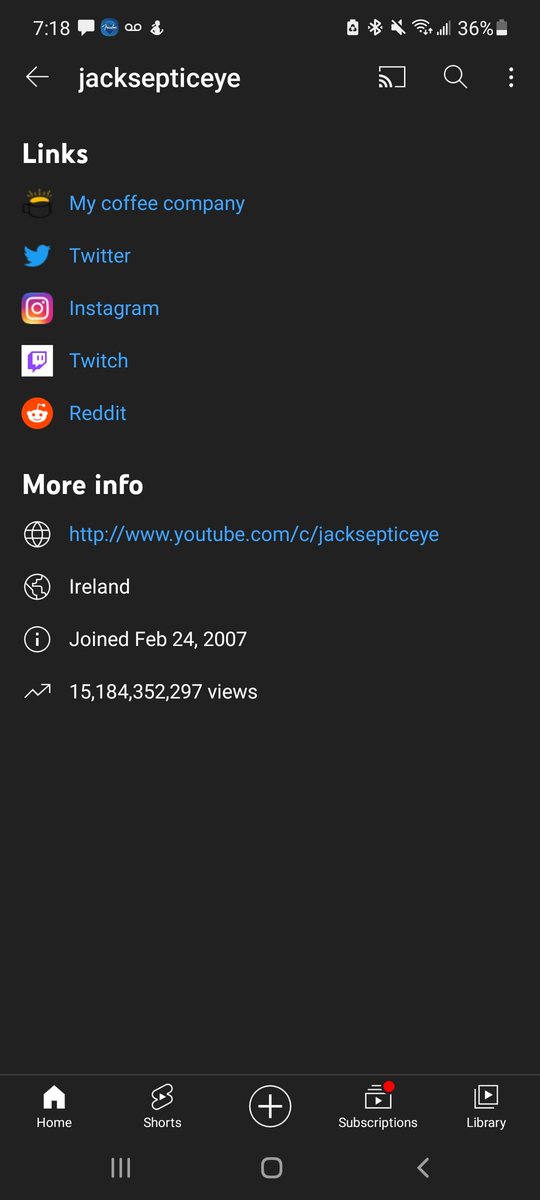Image resolution: width=540 pixels, height=1200 pixels.
Task: Tap the muted sound icon in status bar
Action: (399, 28)
